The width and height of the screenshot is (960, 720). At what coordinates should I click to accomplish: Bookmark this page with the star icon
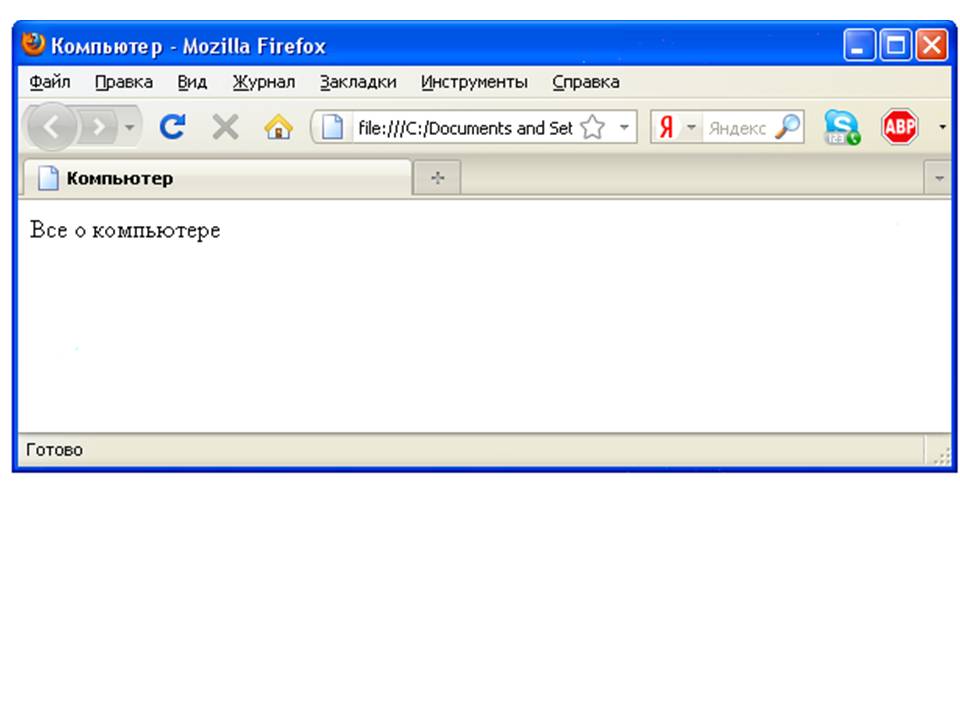click(593, 128)
